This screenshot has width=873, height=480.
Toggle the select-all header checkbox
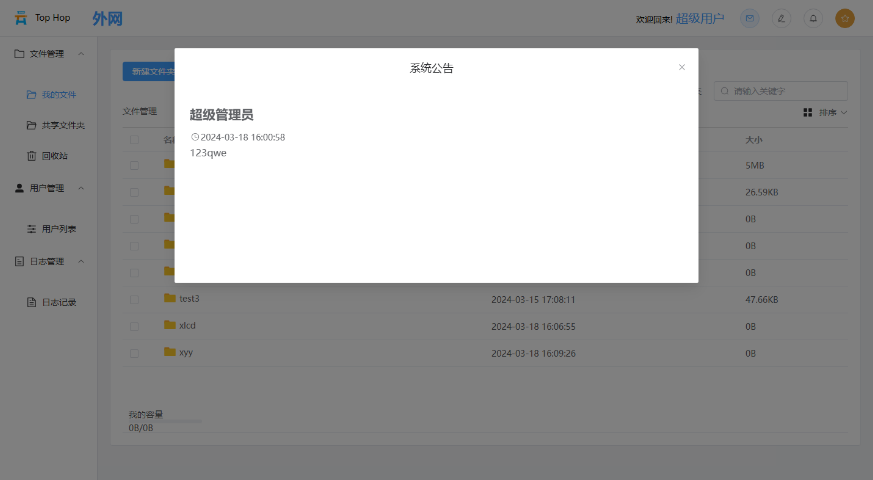[x=134, y=140]
